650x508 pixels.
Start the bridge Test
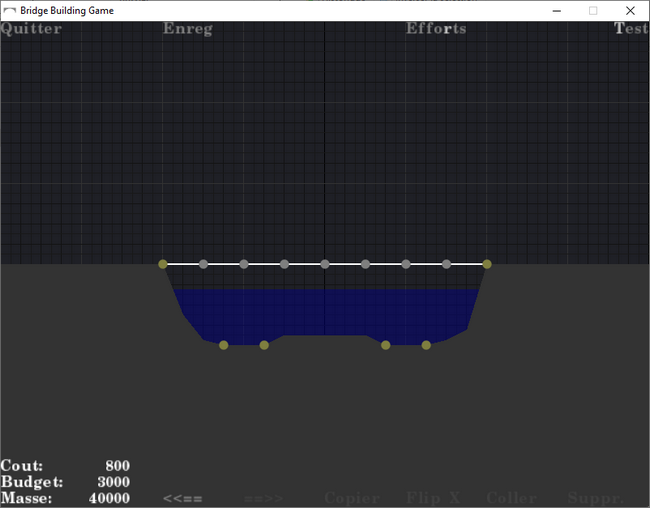631,28
